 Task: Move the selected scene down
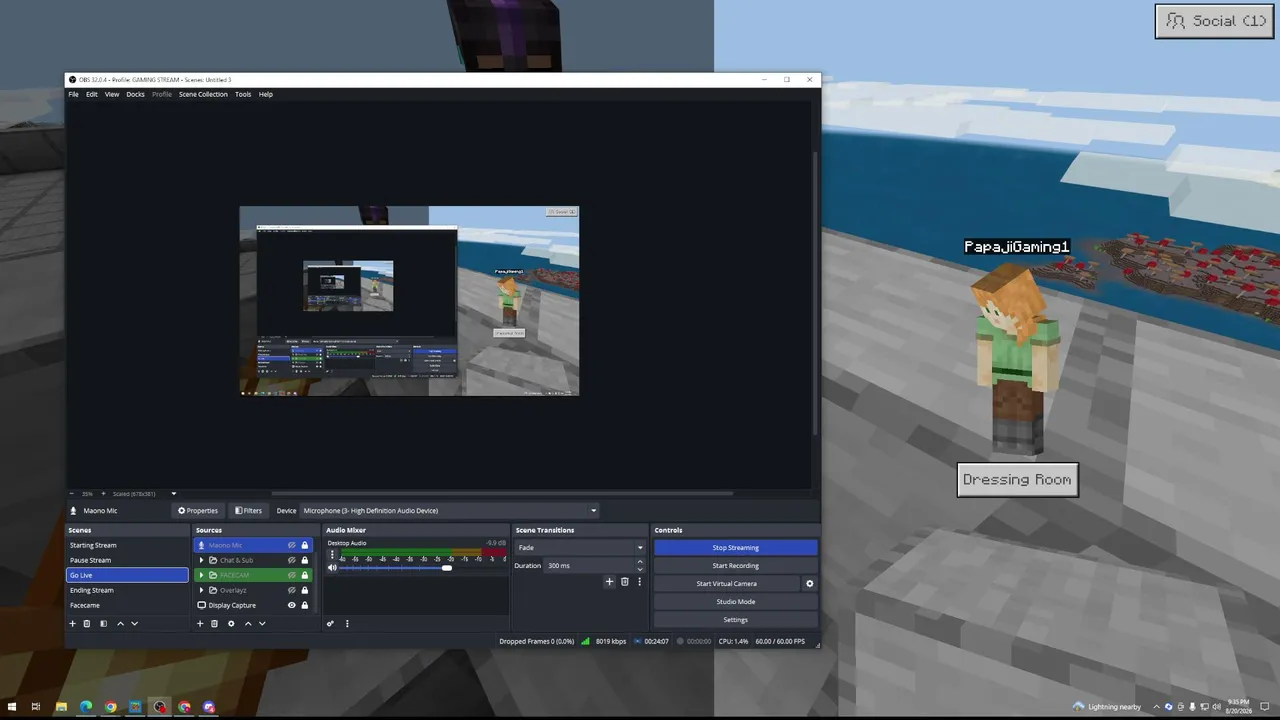(135, 624)
